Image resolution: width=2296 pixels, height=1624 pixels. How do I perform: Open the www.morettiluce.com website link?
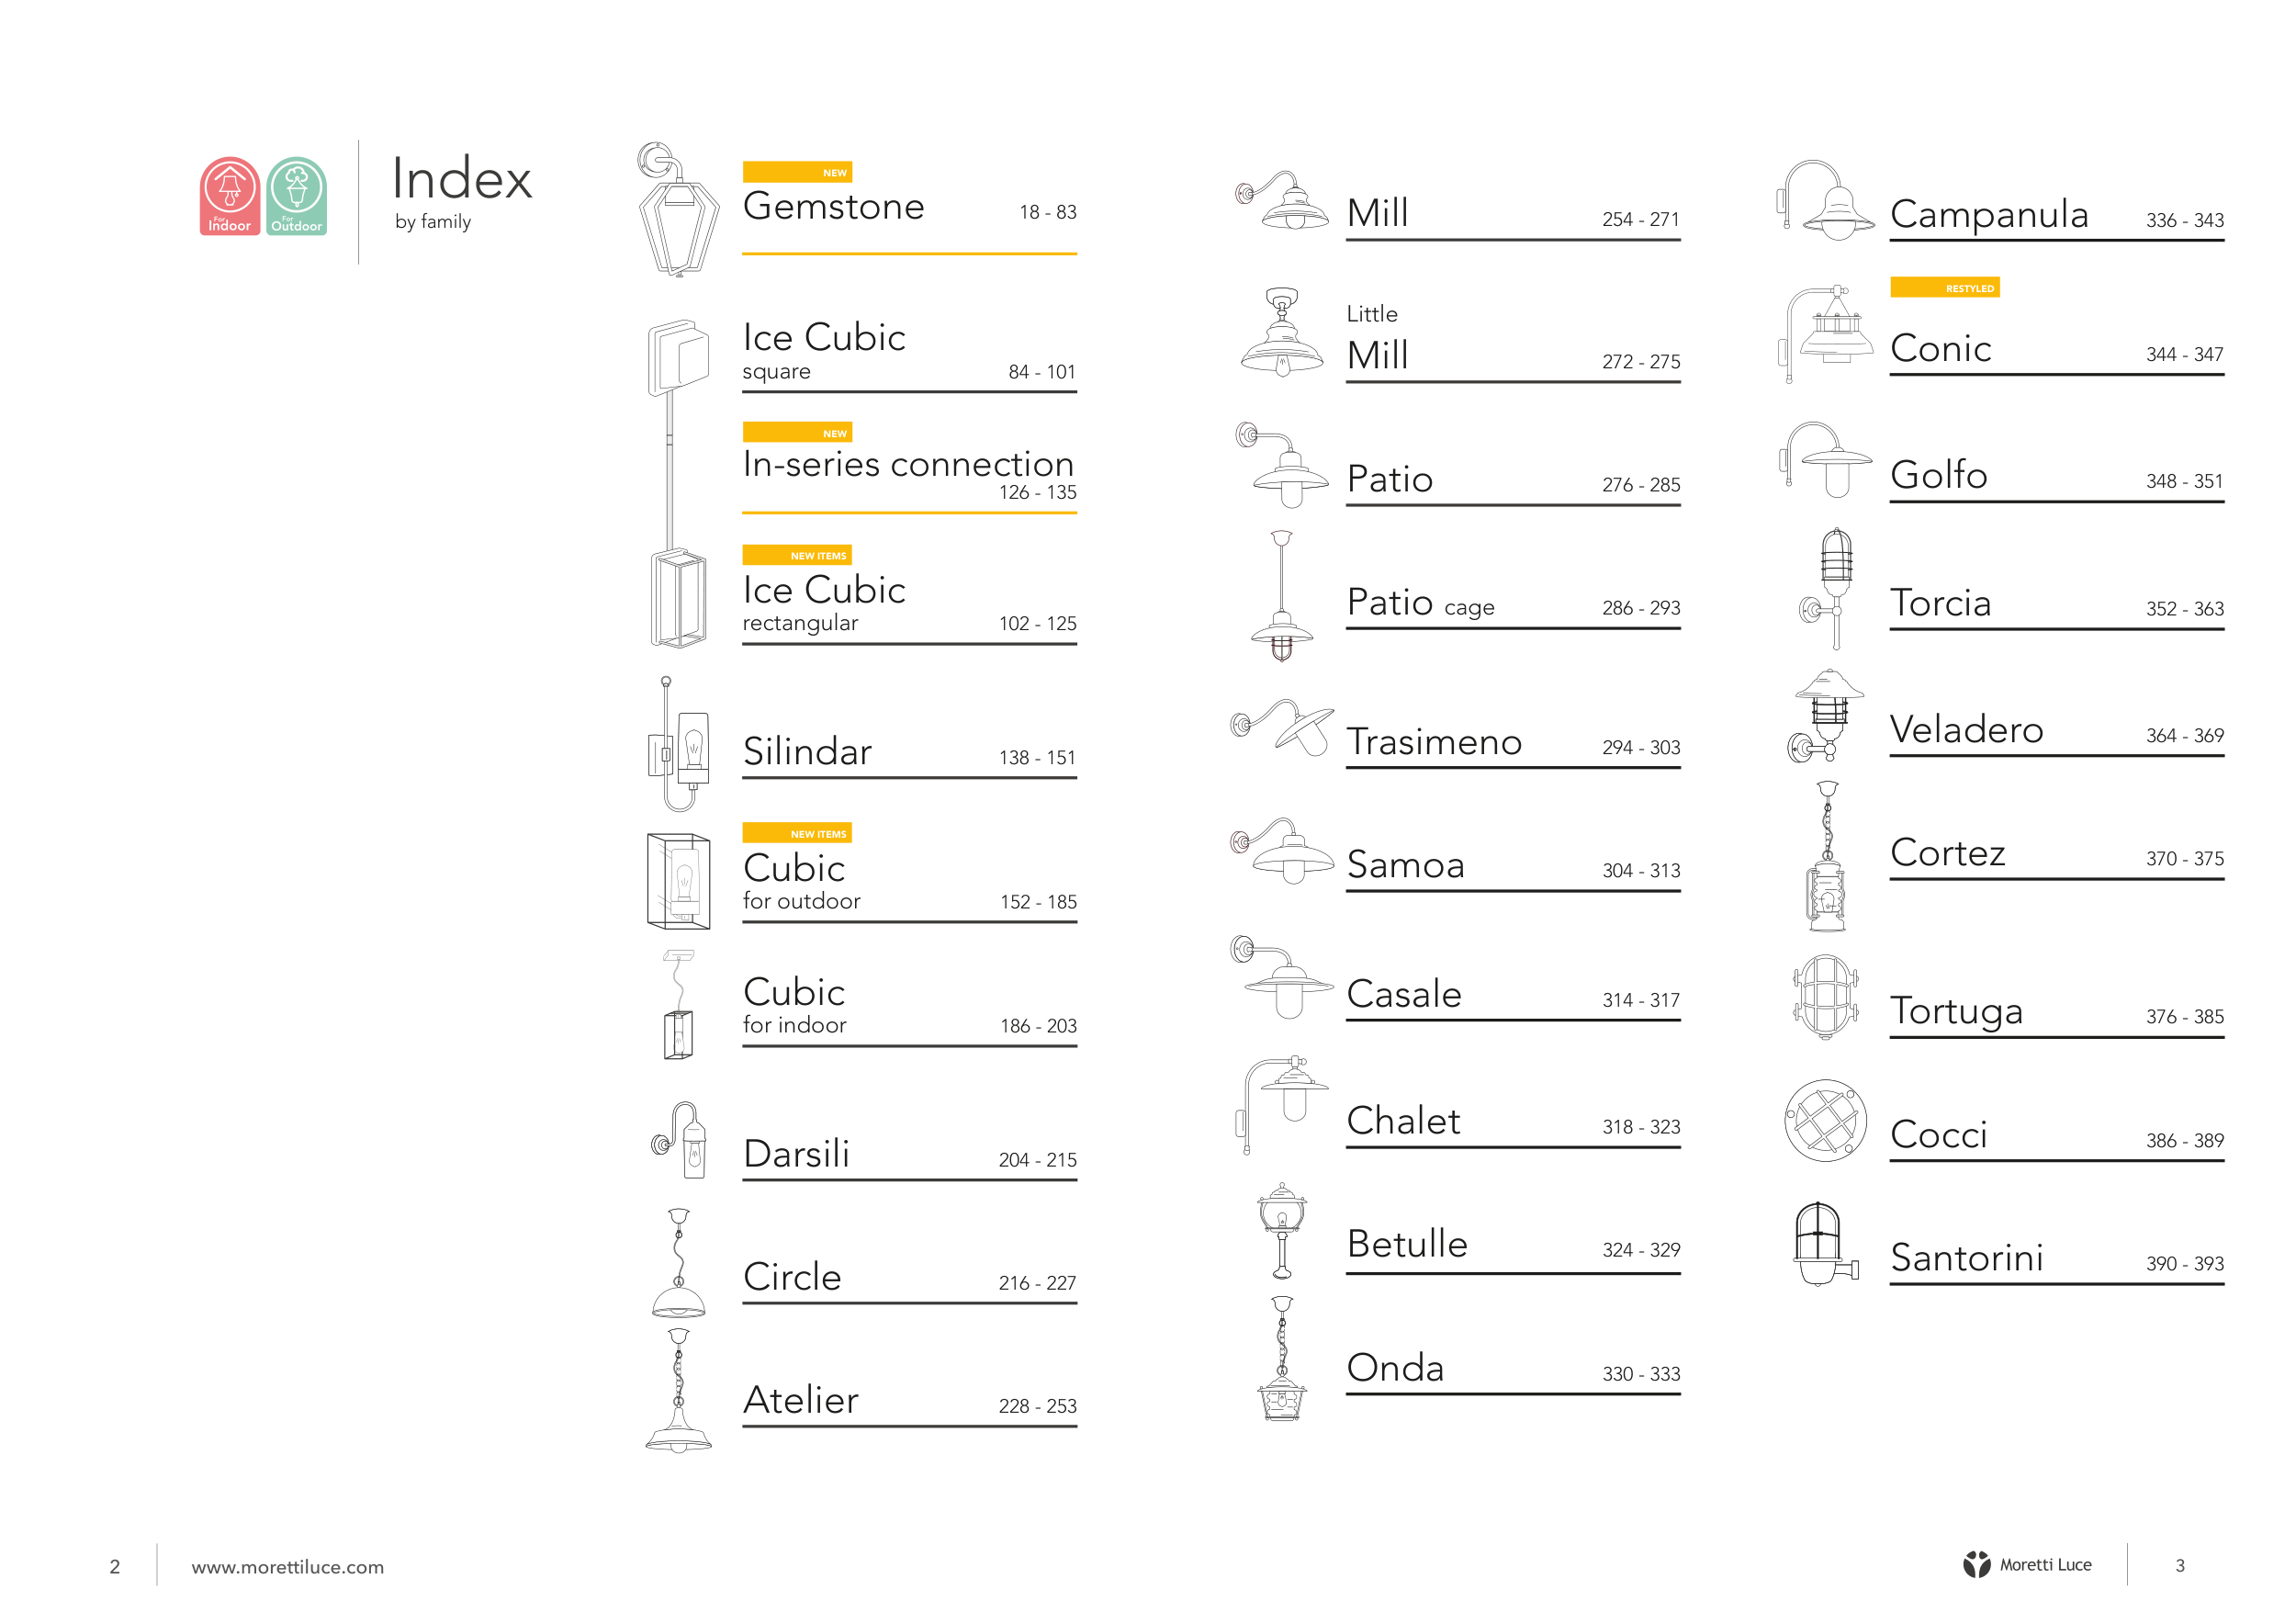[287, 1567]
